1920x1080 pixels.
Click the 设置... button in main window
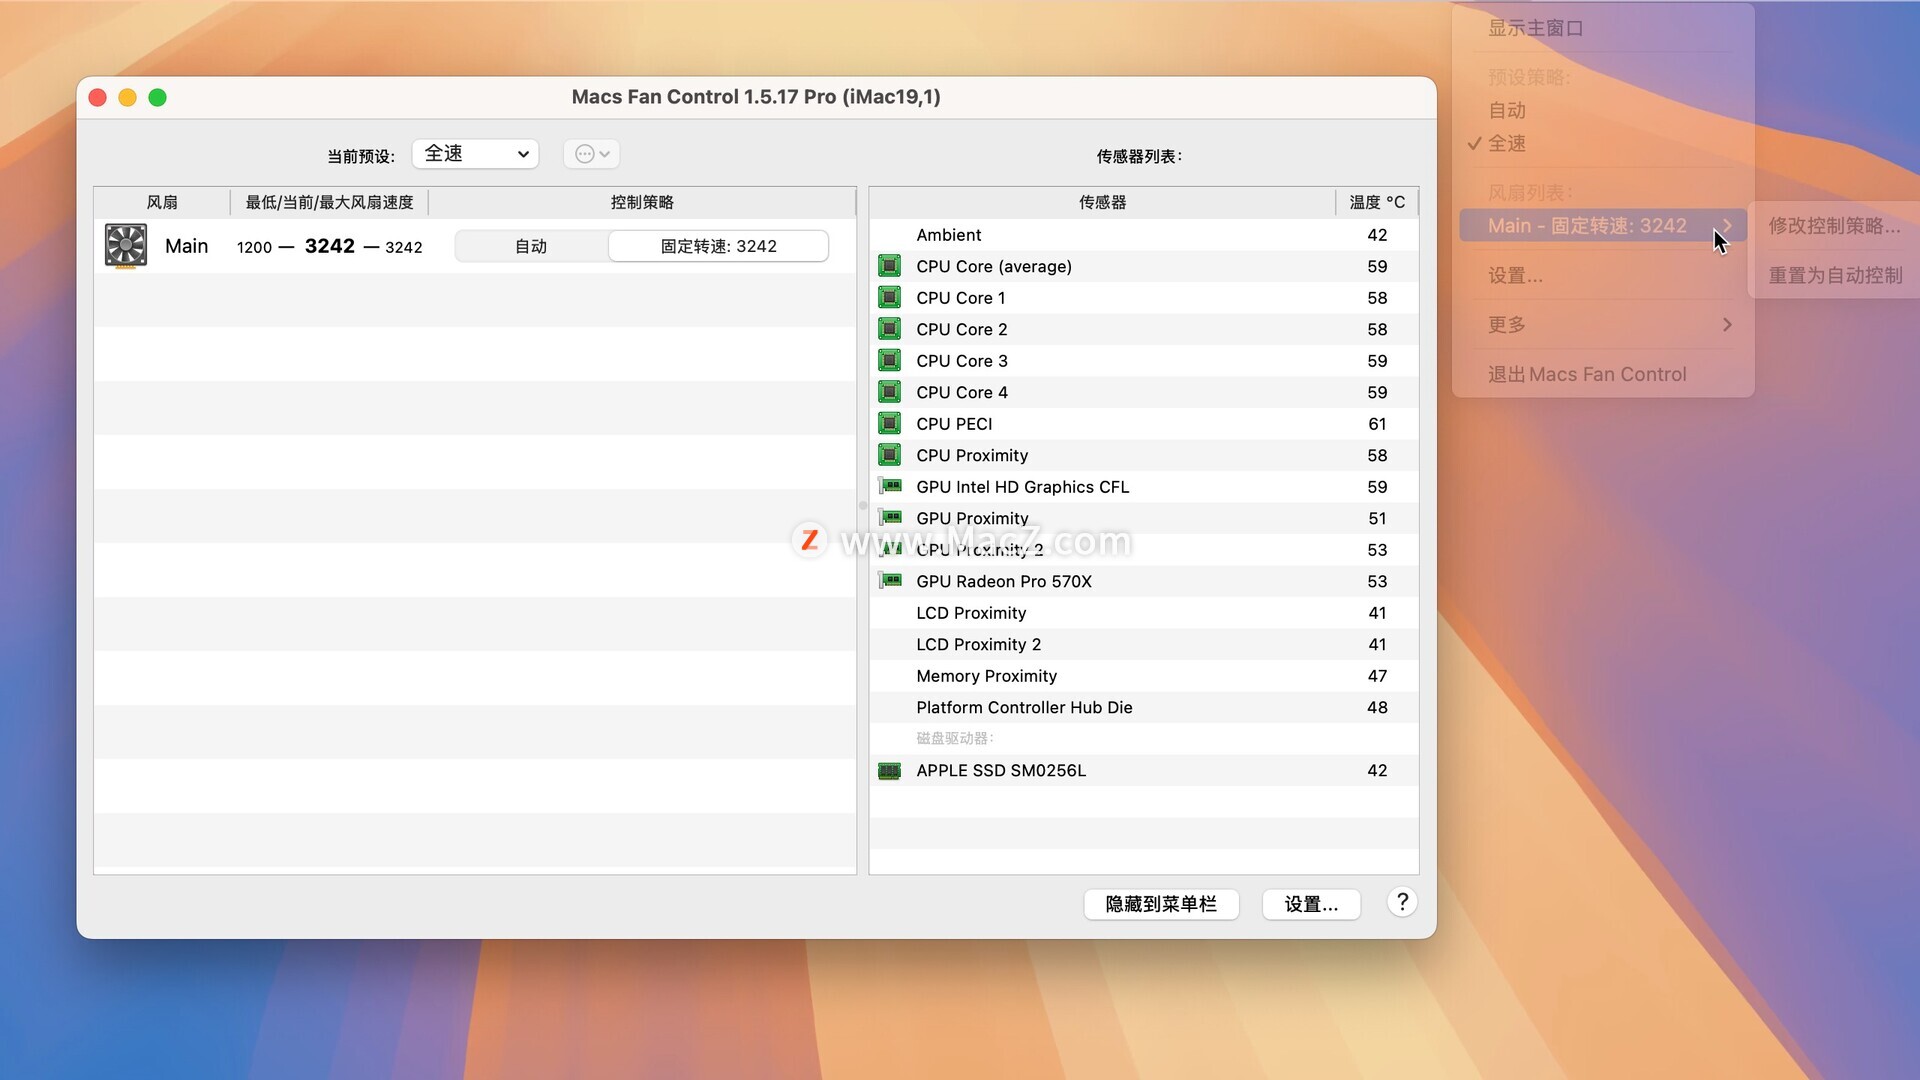1311,904
